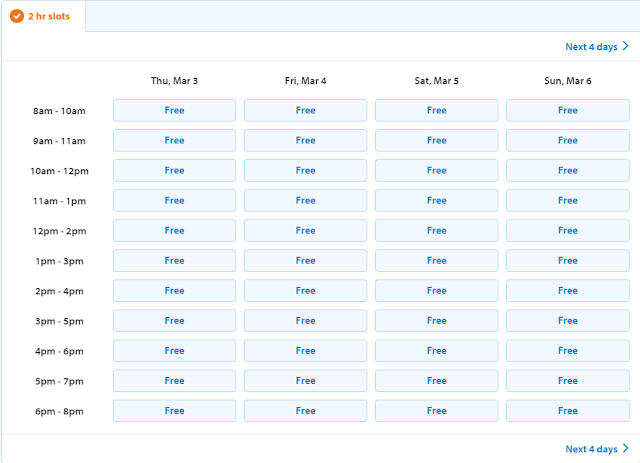Image resolution: width=640 pixels, height=463 pixels.
Task: Click the chevron arrow beside bottom Next 4 days
Action: 625,448
